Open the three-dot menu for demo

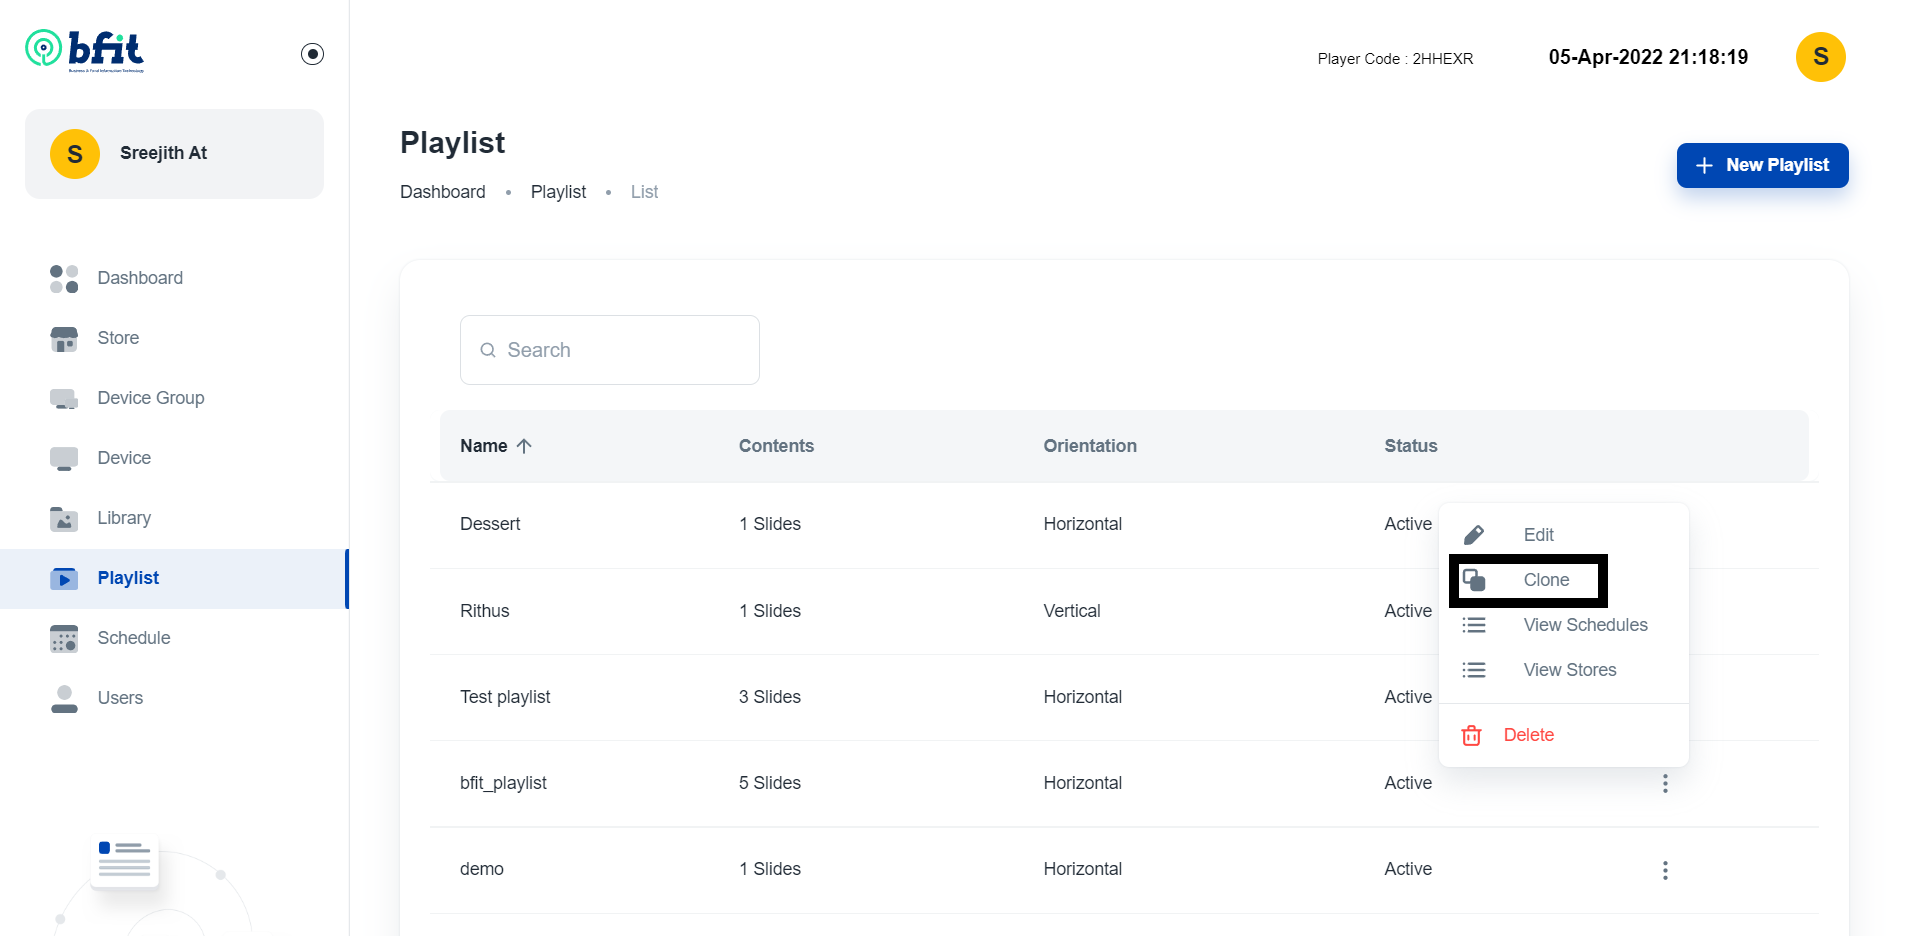(x=1665, y=870)
